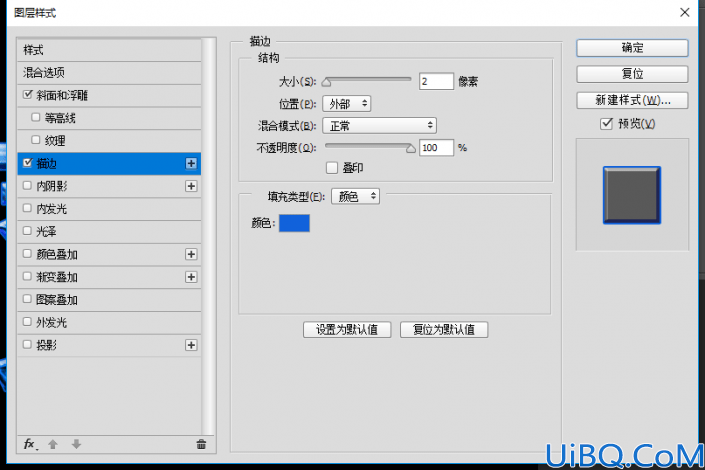Viewport: 705px width, 470px height.
Task: Click the 大小 size slider handle
Action: coord(327,82)
